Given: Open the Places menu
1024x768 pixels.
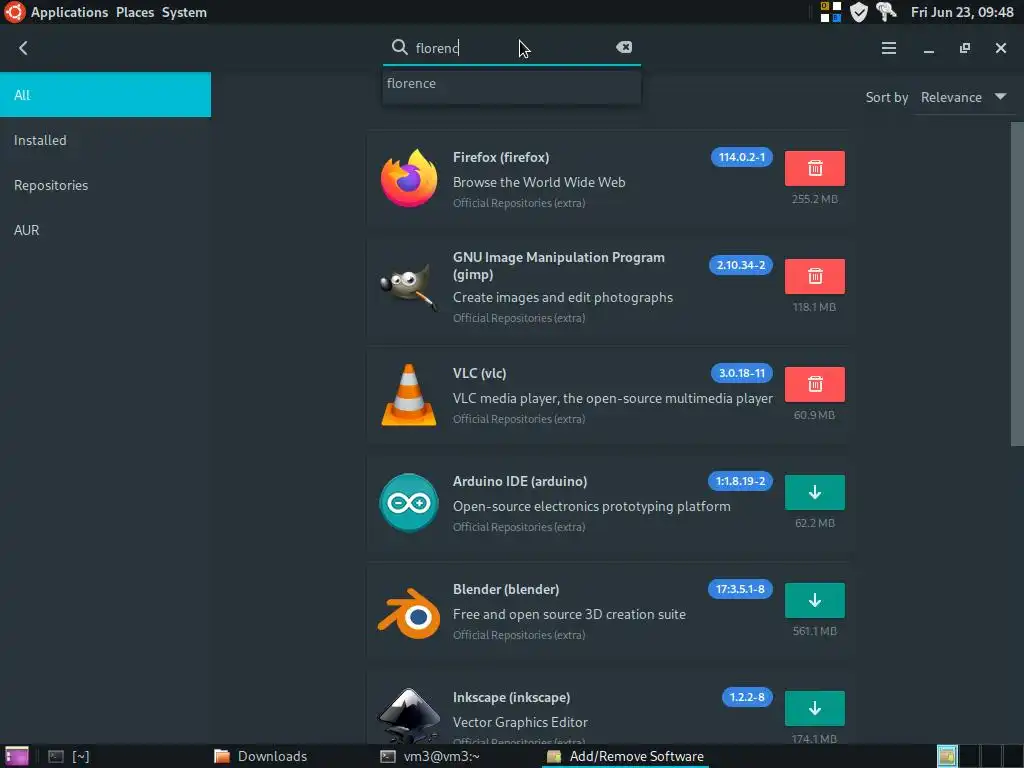Looking at the screenshot, I should pos(135,12).
